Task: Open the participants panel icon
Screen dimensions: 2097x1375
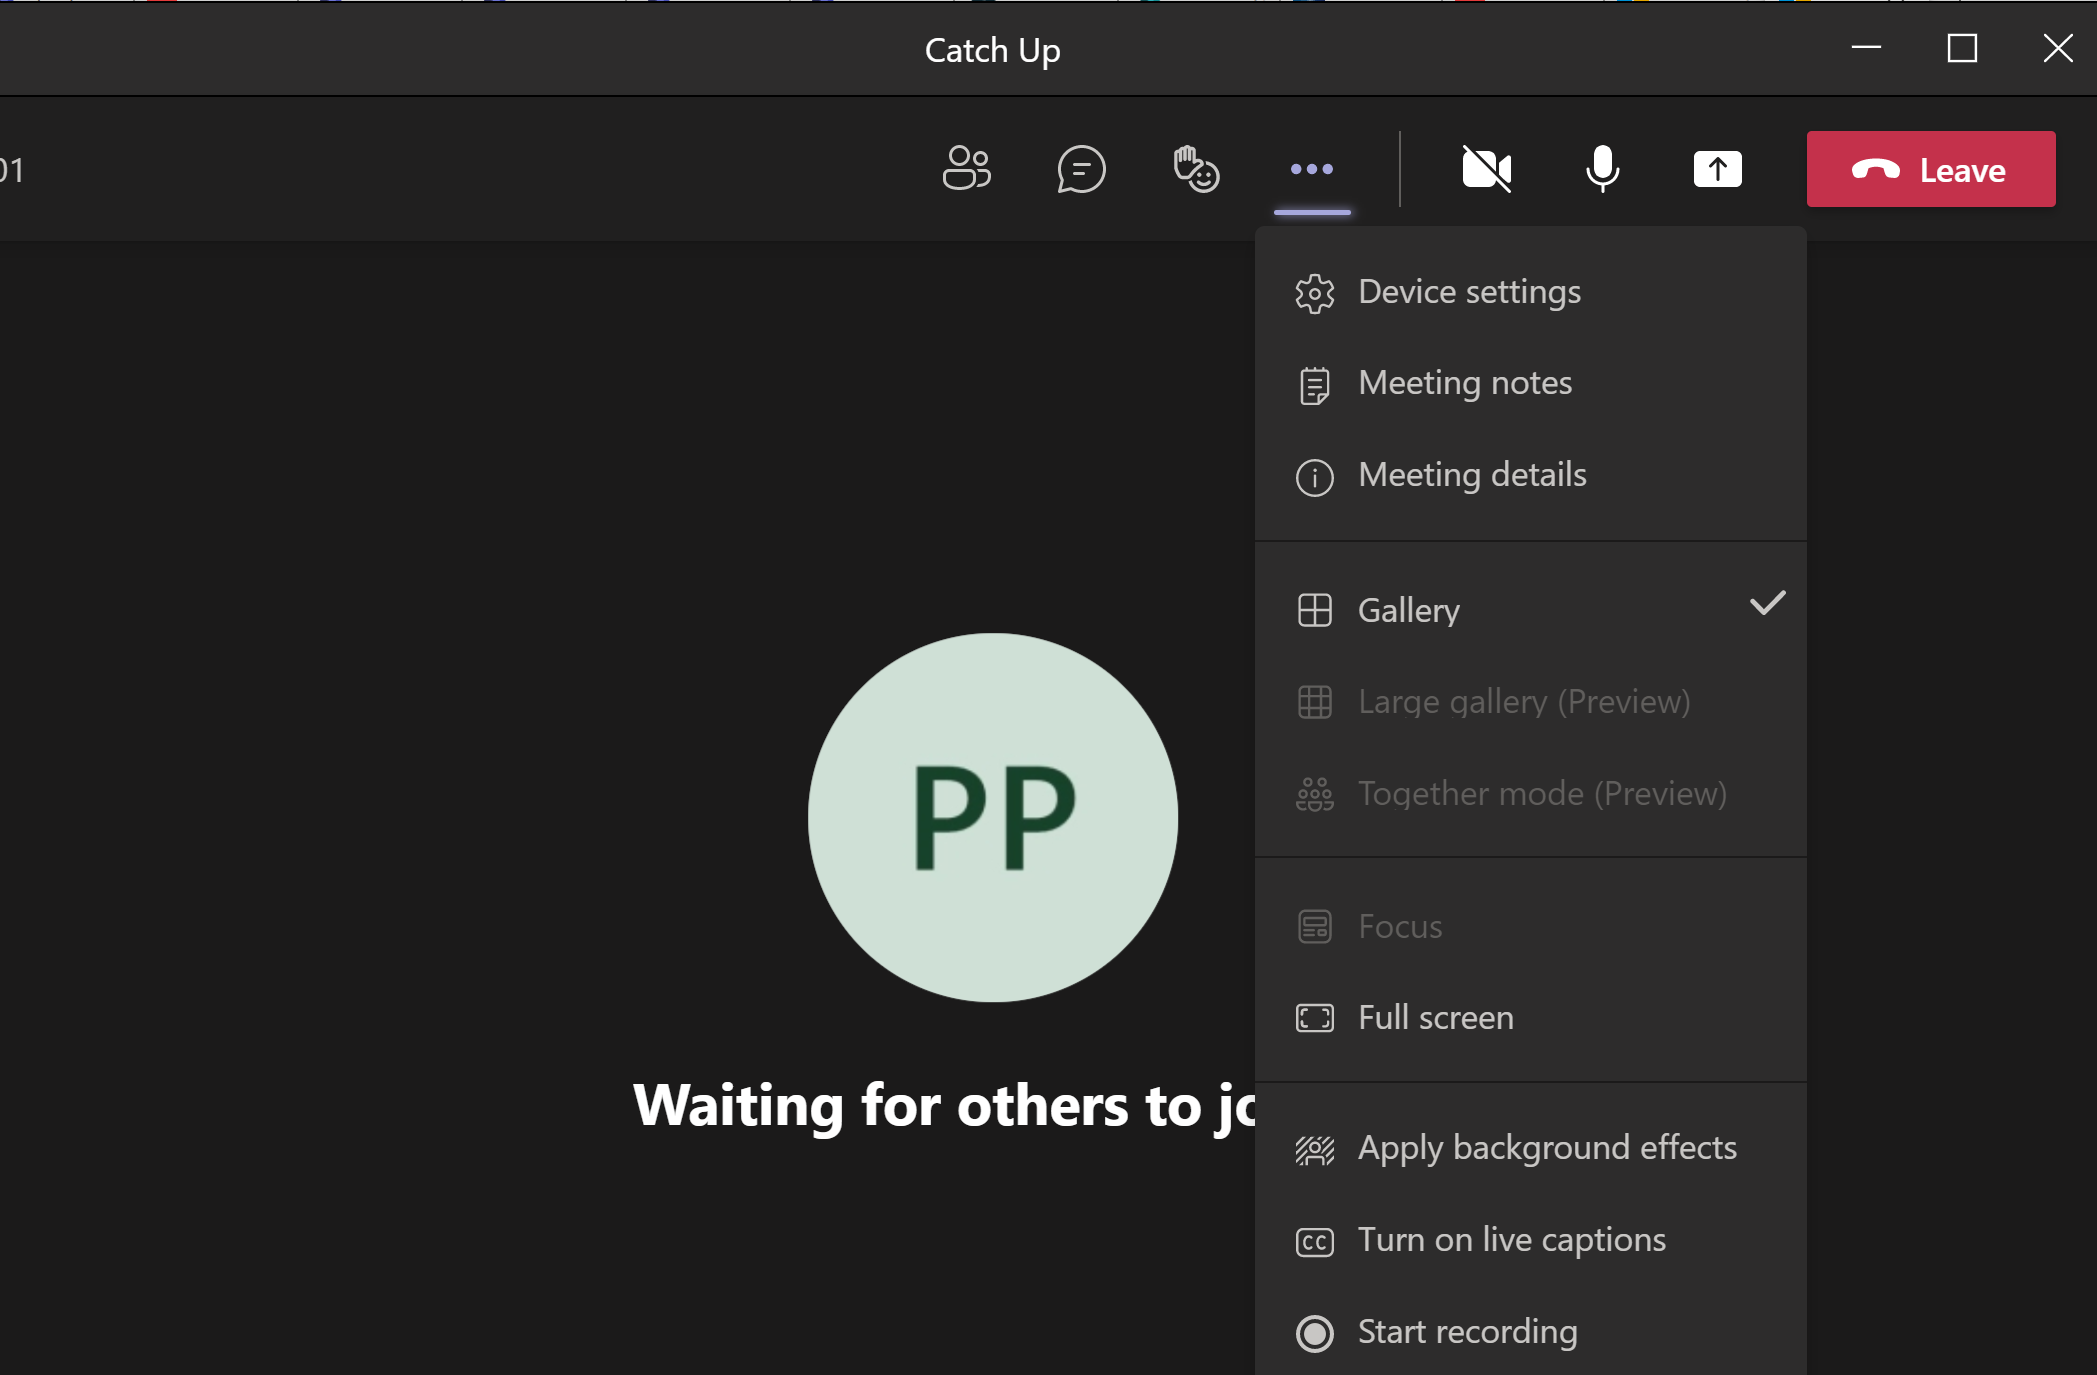Action: pos(966,169)
